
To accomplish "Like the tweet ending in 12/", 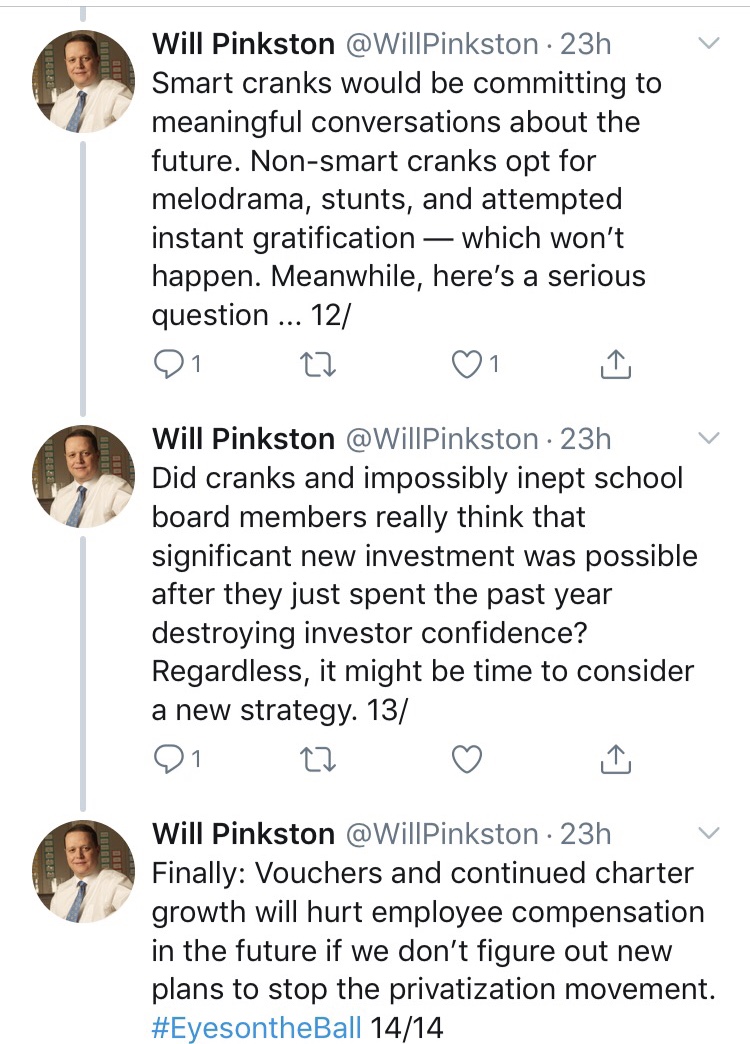I will pos(466,366).
